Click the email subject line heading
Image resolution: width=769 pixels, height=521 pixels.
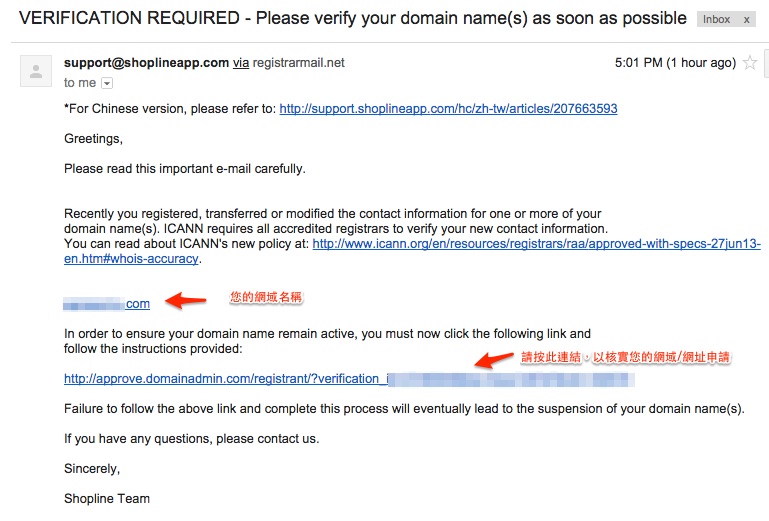click(x=353, y=18)
